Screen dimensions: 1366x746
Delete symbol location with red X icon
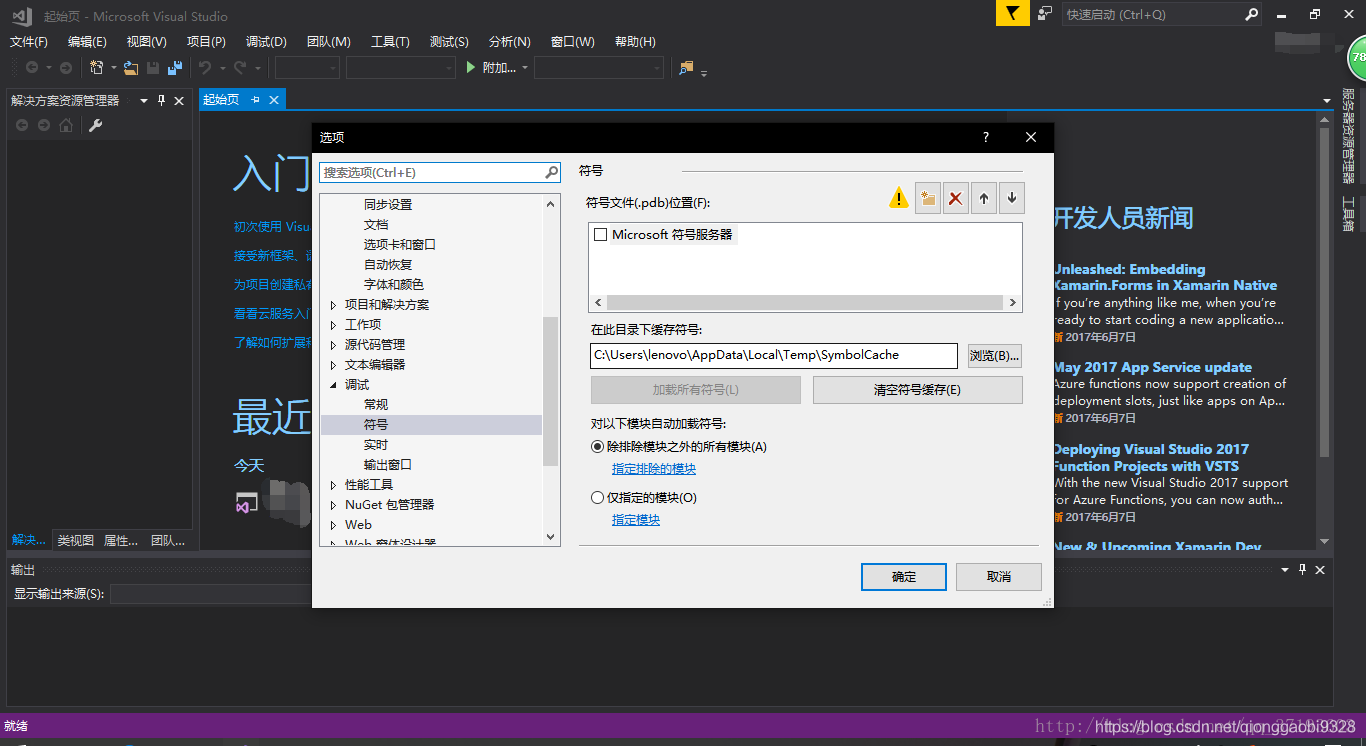[x=956, y=198]
